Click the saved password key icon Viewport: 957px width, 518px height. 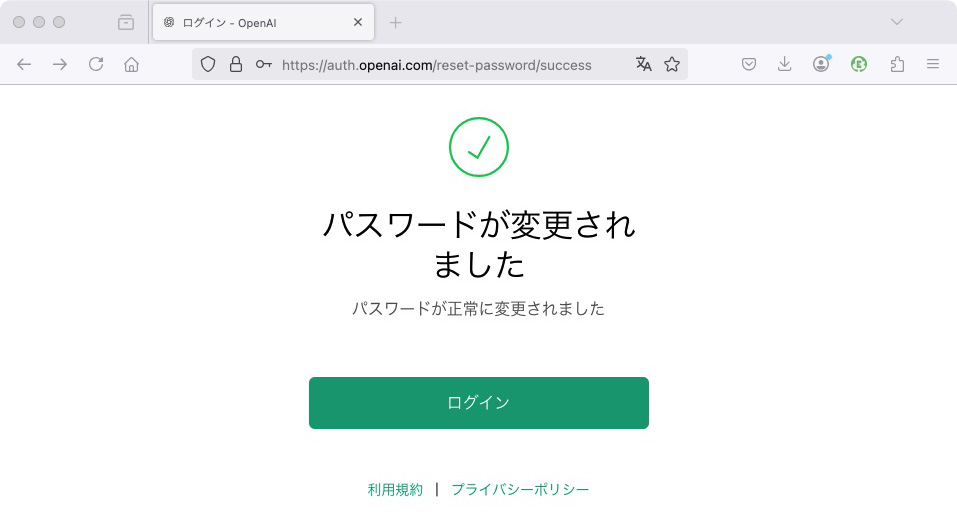(x=263, y=64)
